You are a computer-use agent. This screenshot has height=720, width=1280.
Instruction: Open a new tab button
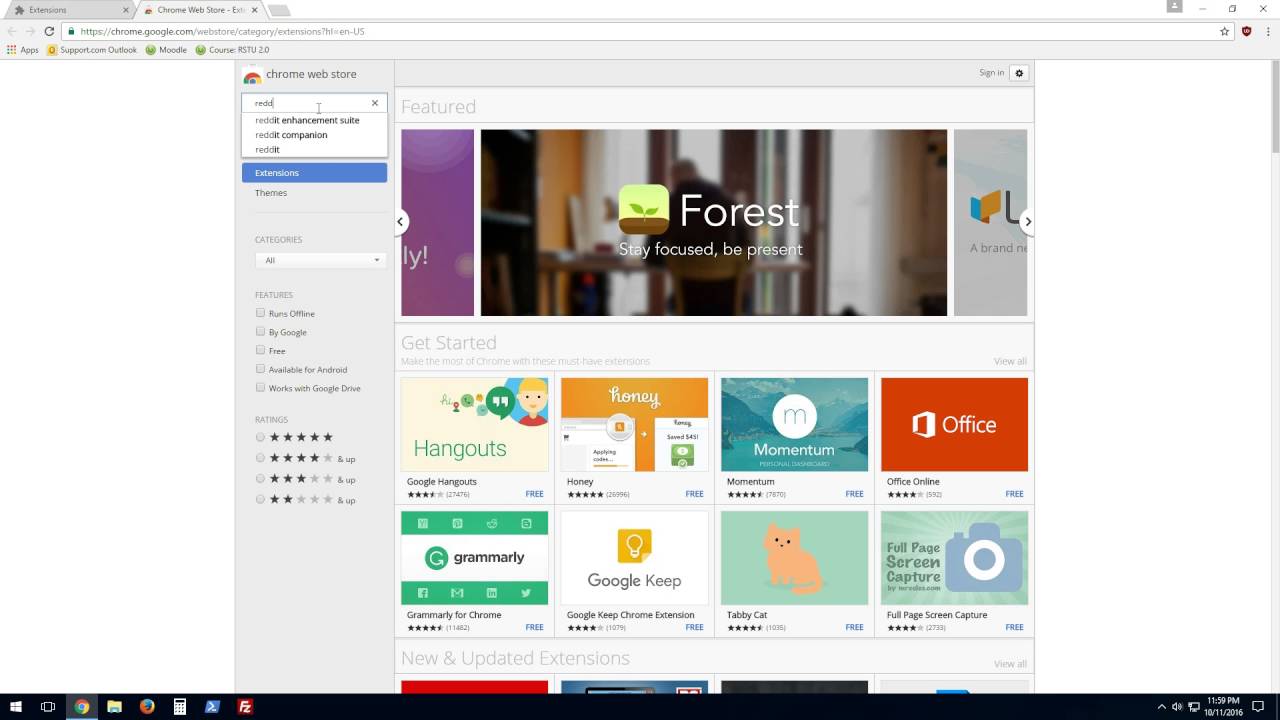[x=279, y=10]
